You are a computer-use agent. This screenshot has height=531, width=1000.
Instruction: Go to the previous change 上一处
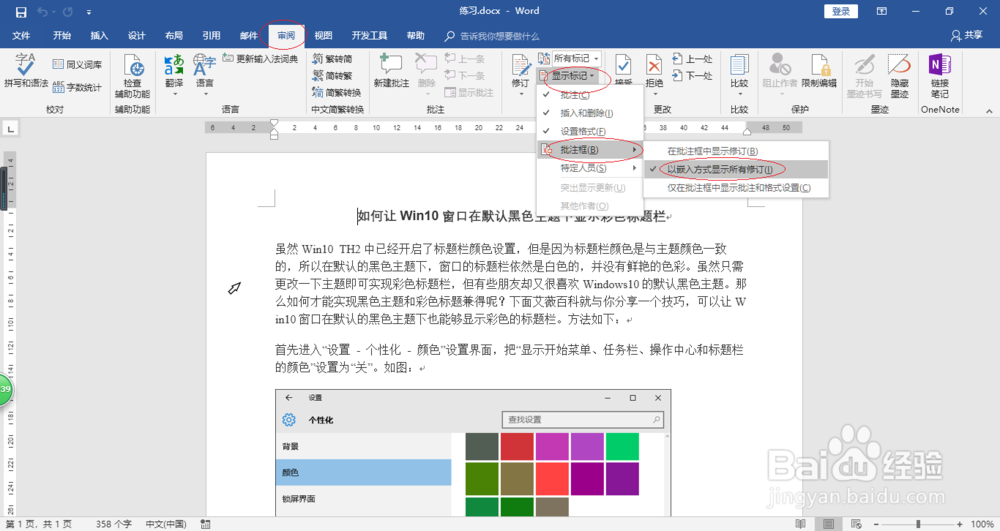(692, 59)
